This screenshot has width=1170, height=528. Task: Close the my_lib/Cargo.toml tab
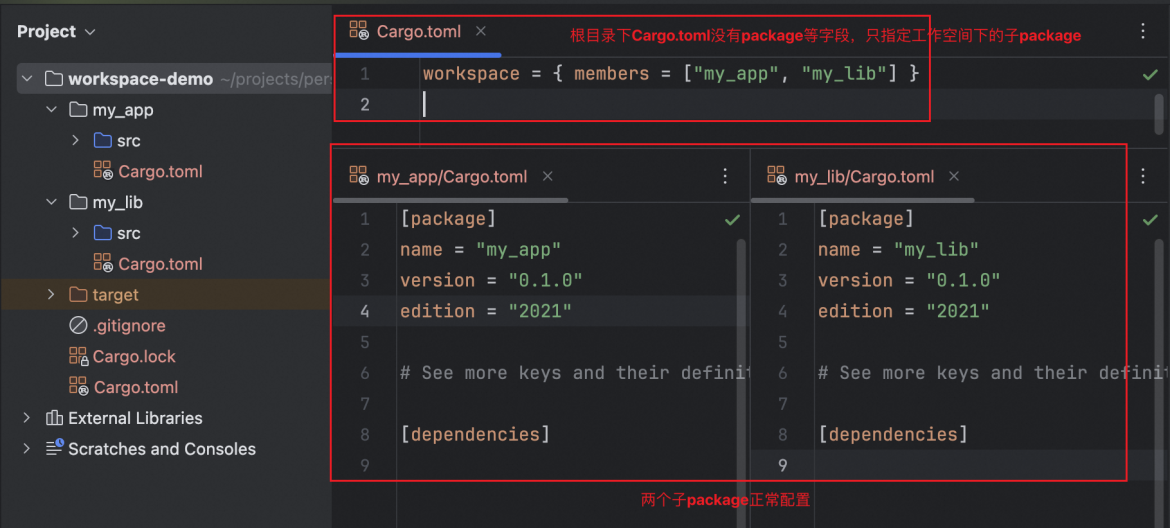954,177
